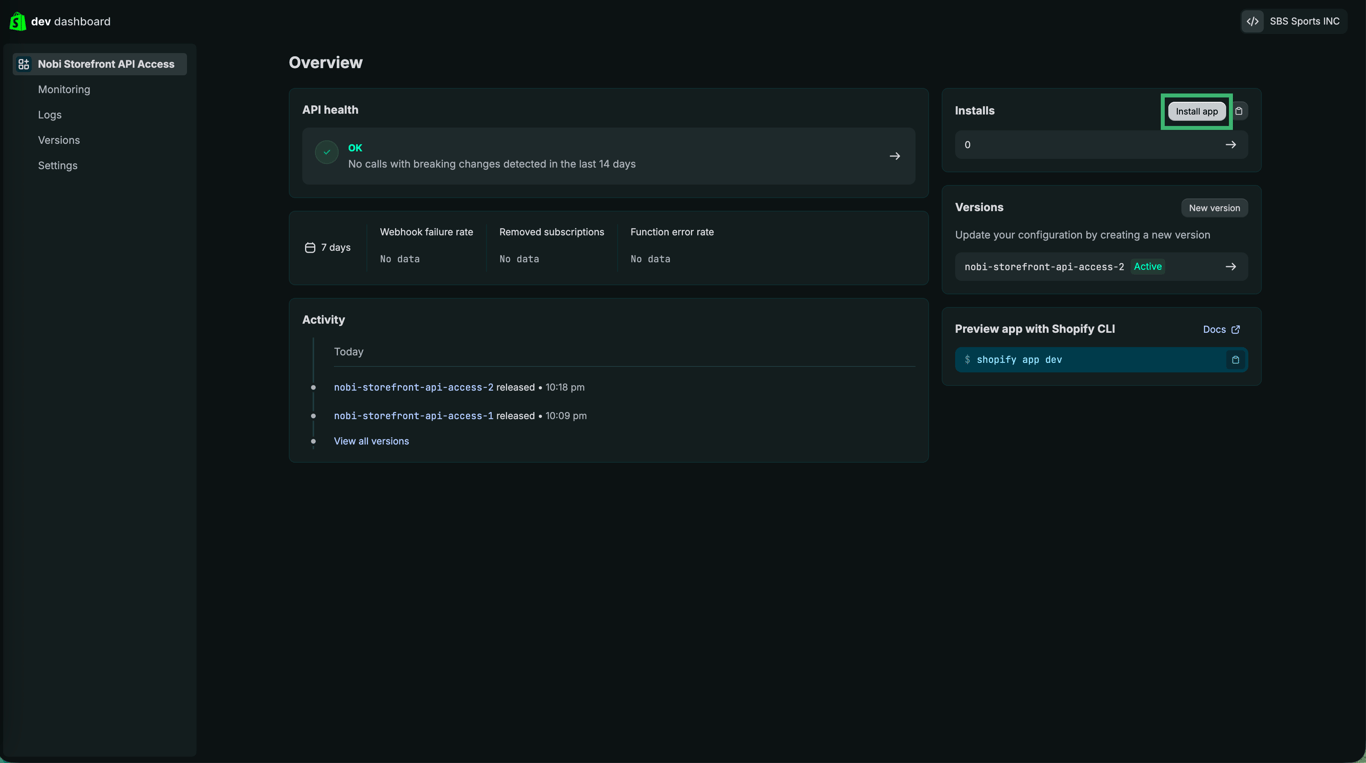Open the Versions sidebar item
The image size is (1366, 763).
pyautogui.click(x=59, y=140)
